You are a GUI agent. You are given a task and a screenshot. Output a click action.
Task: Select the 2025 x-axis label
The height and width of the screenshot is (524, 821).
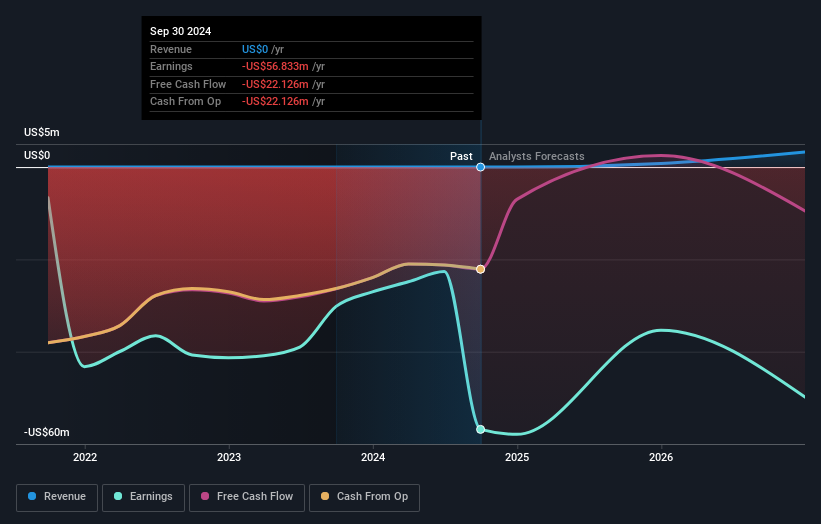pos(517,457)
